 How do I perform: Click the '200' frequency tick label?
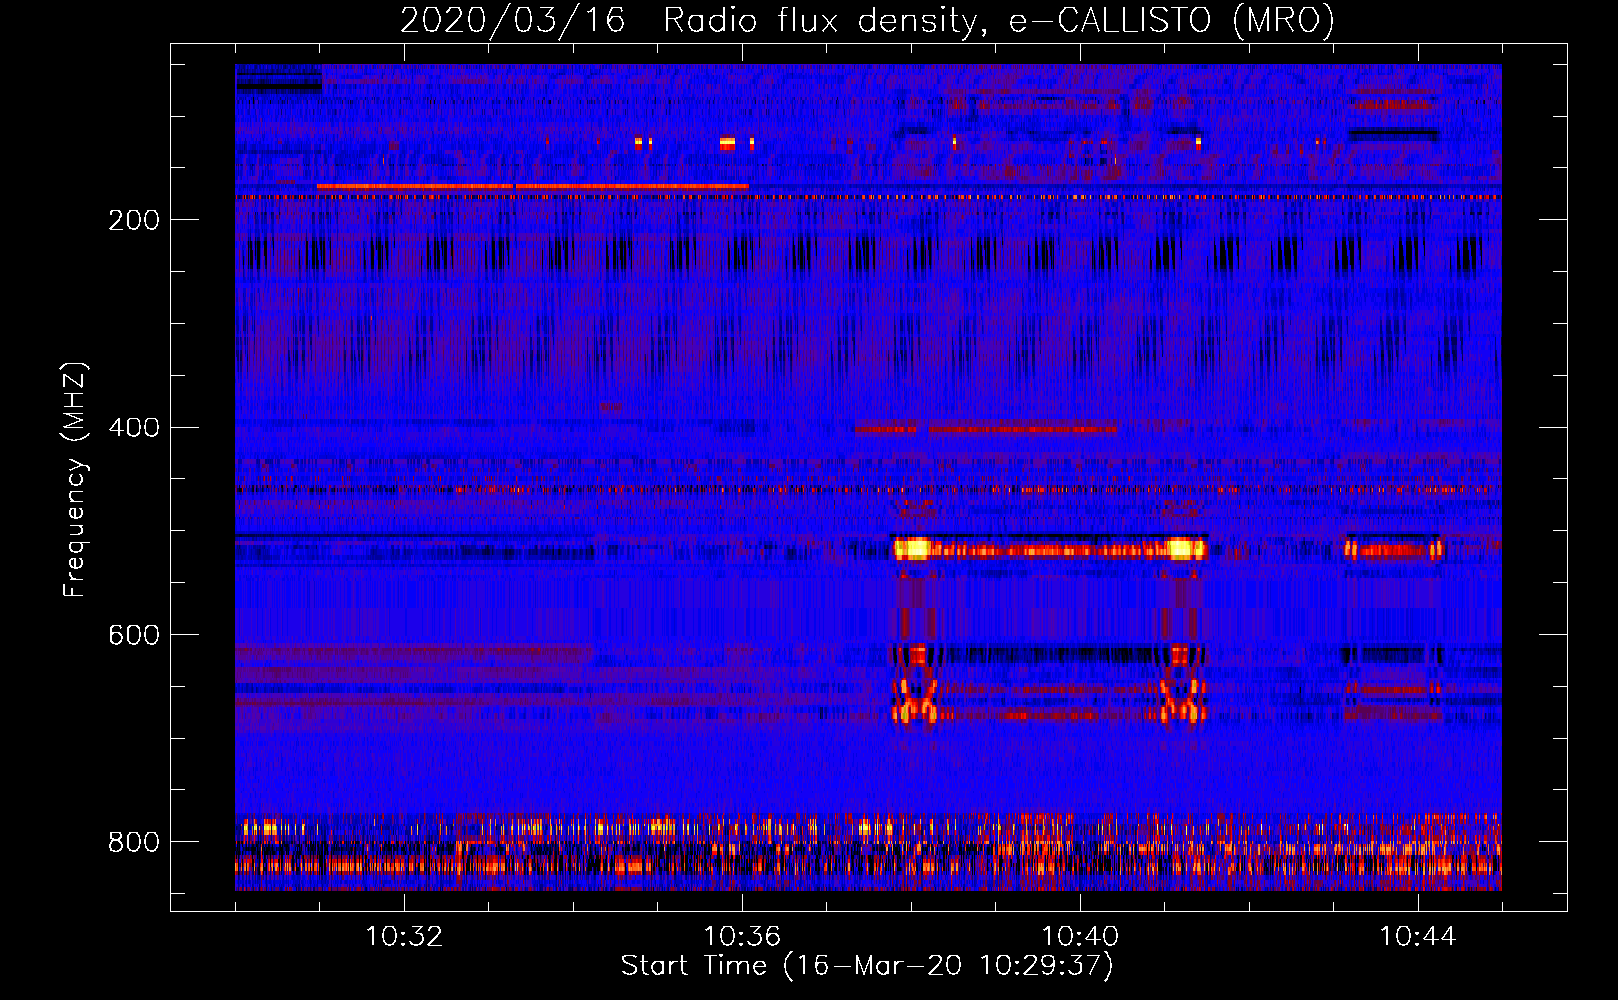(134, 220)
